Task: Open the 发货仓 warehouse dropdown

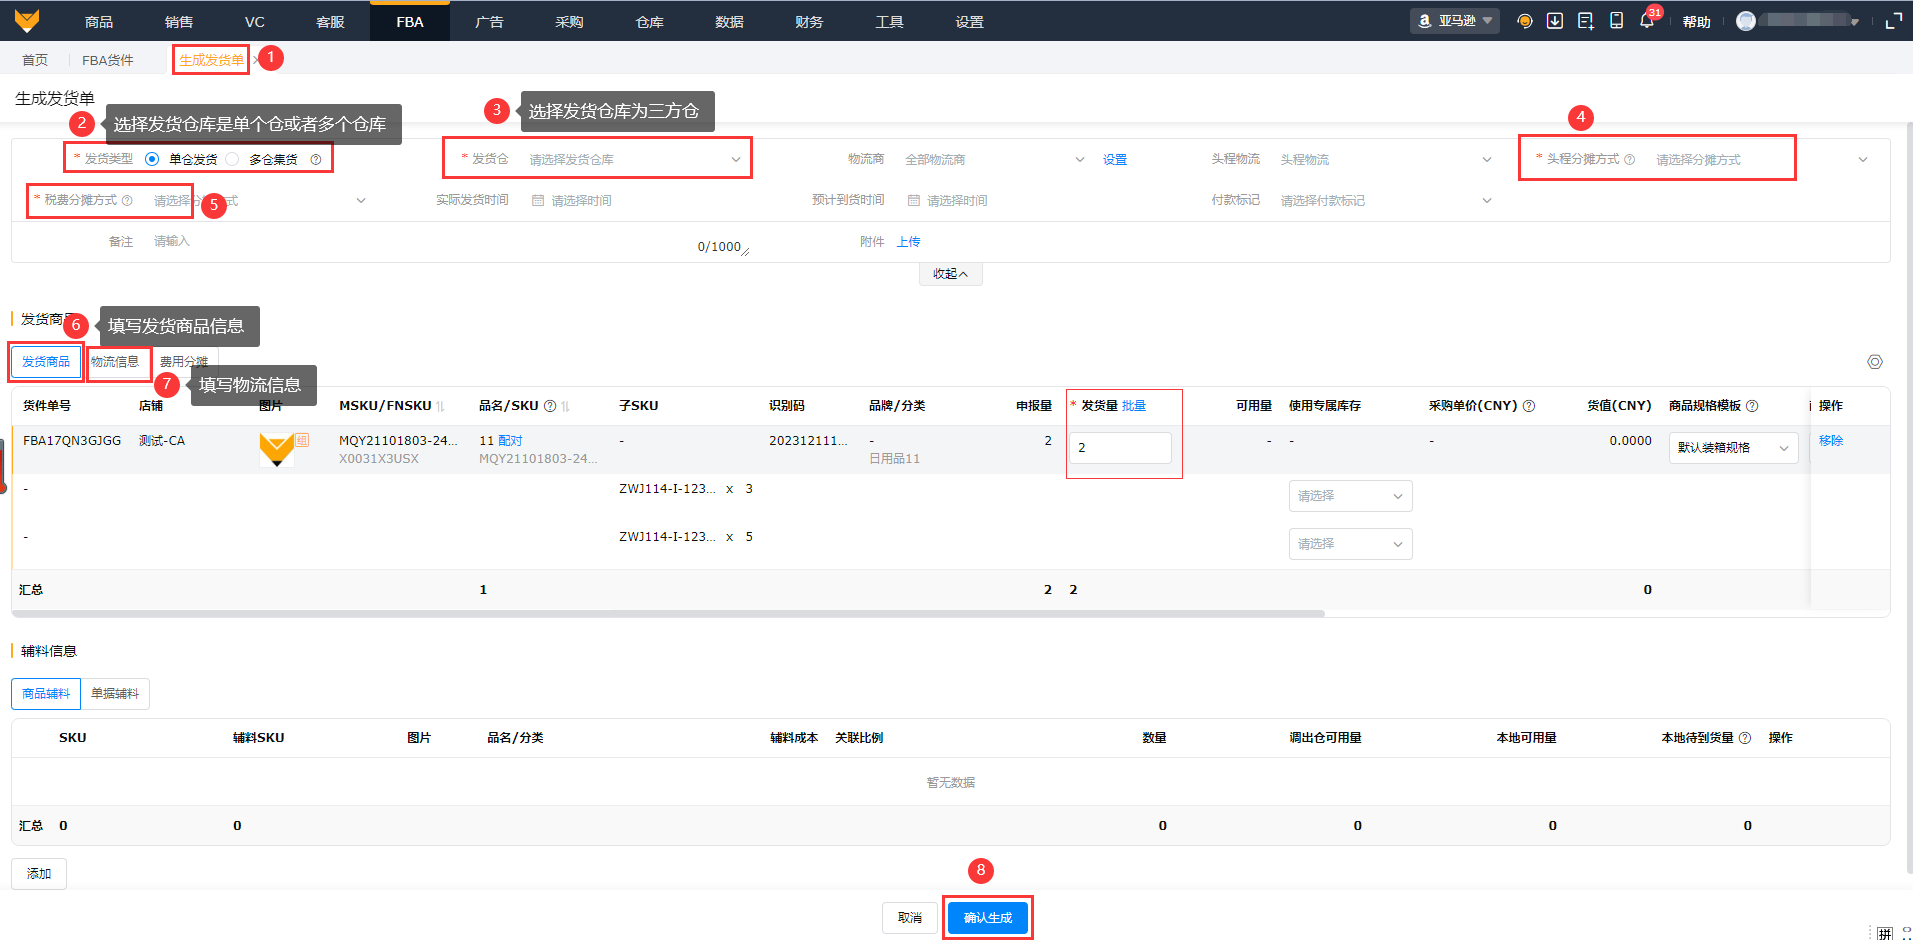Action: pos(632,159)
